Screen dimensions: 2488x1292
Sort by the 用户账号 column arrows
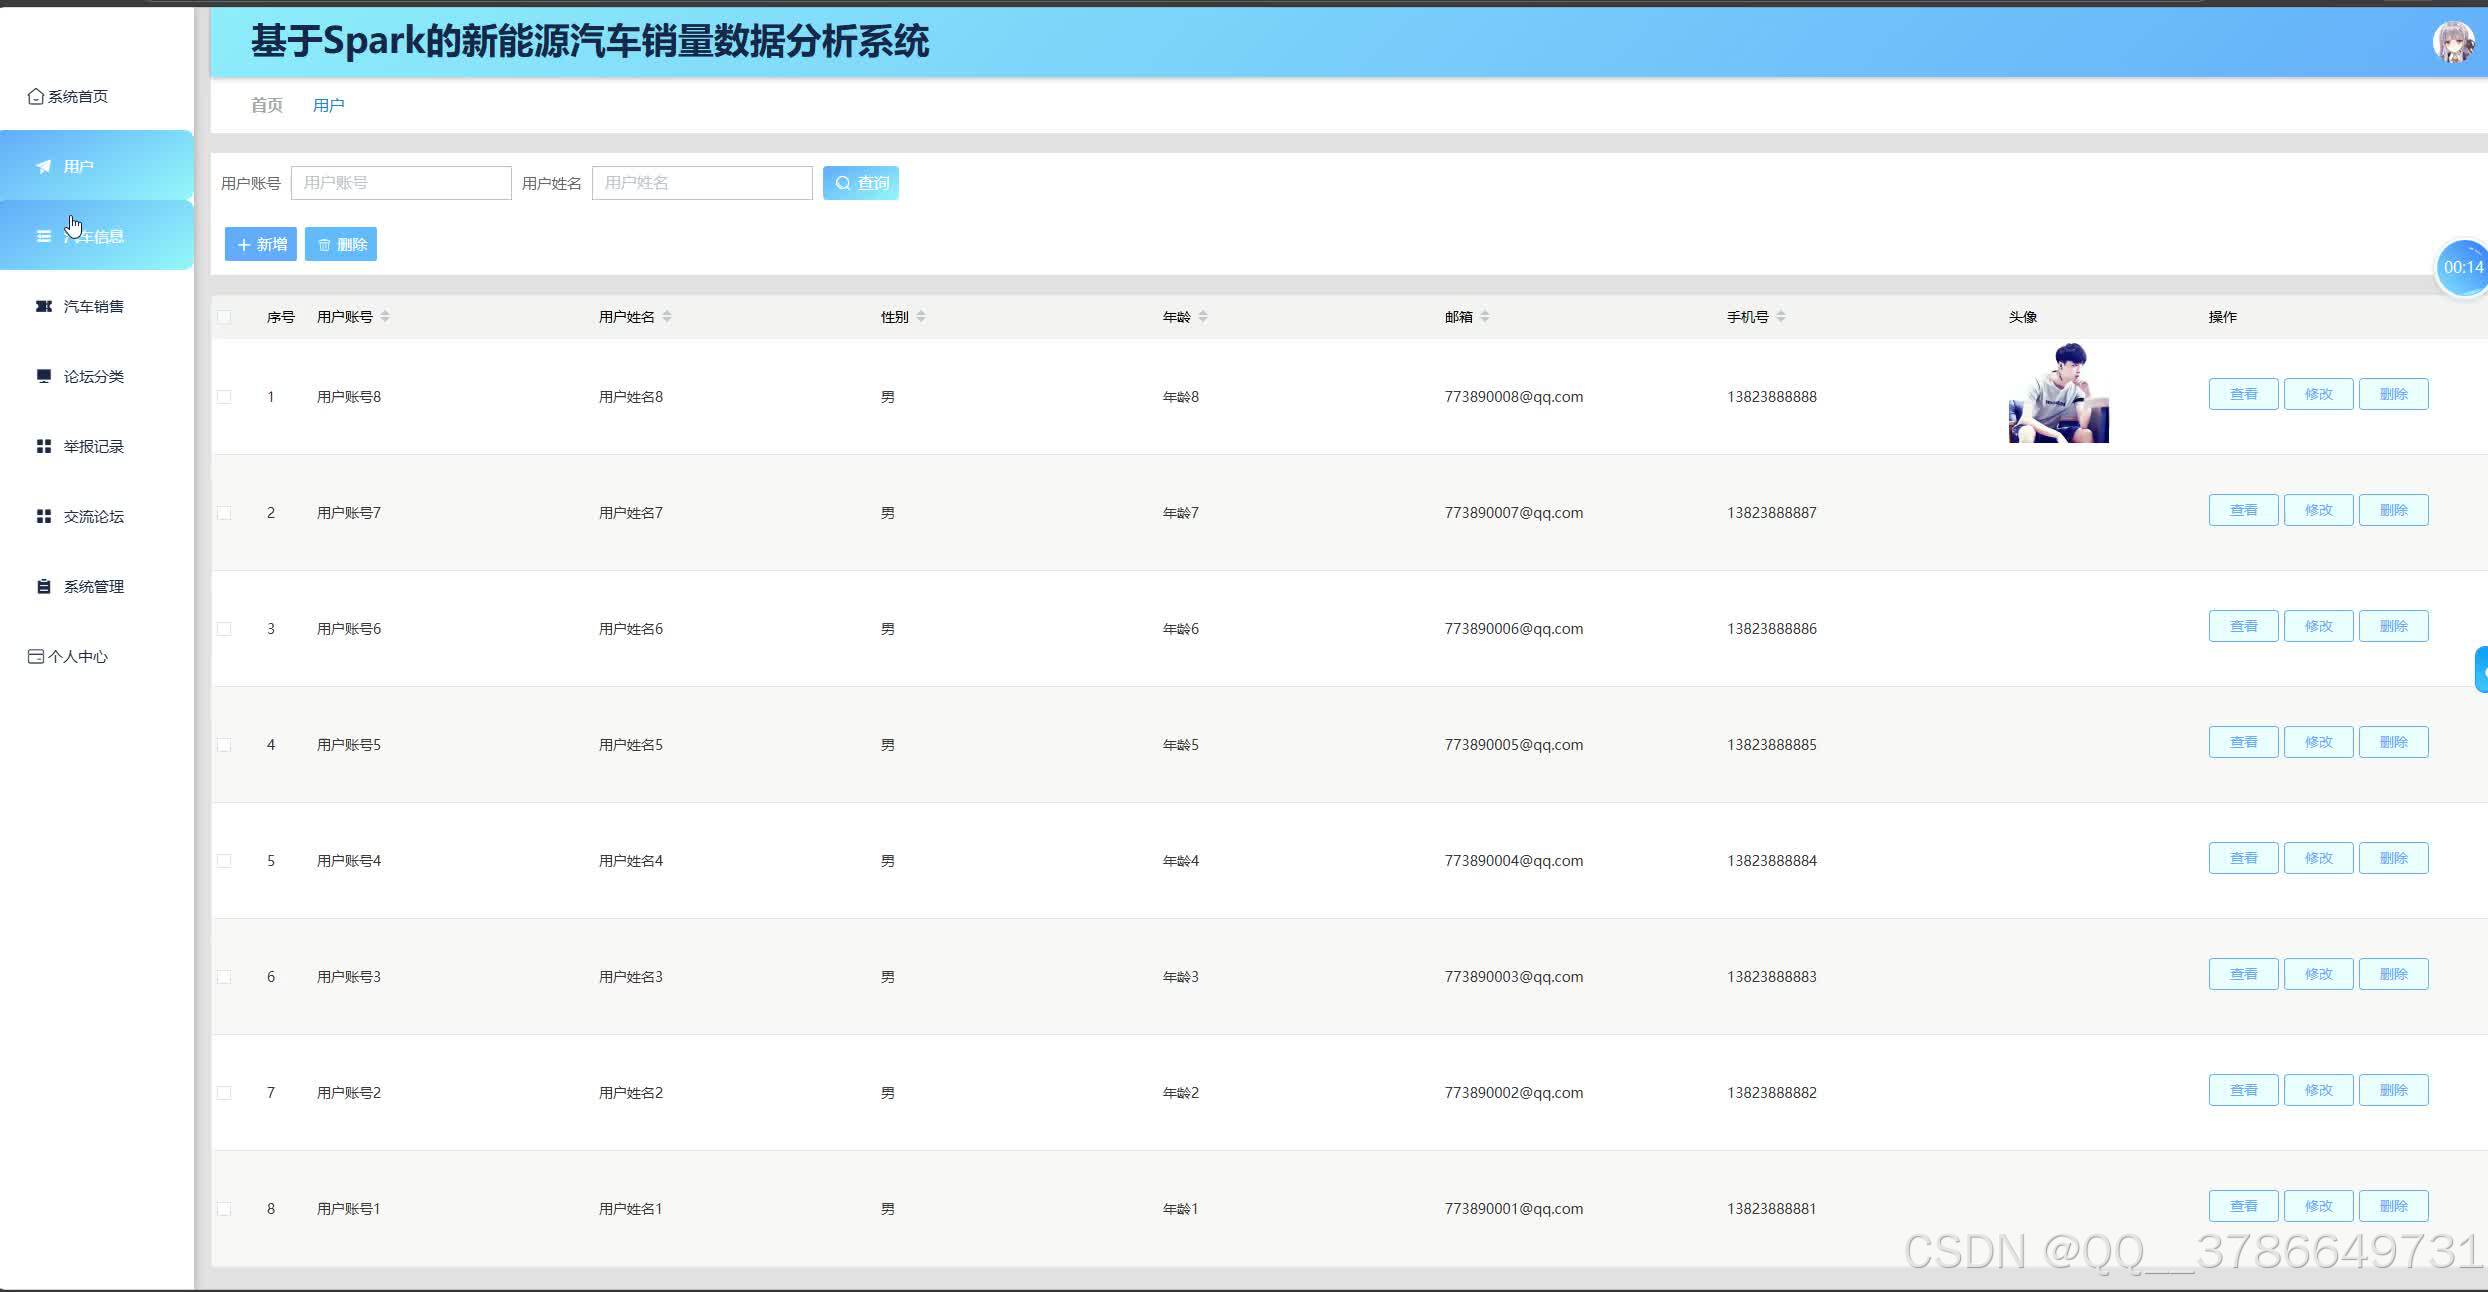[385, 317]
